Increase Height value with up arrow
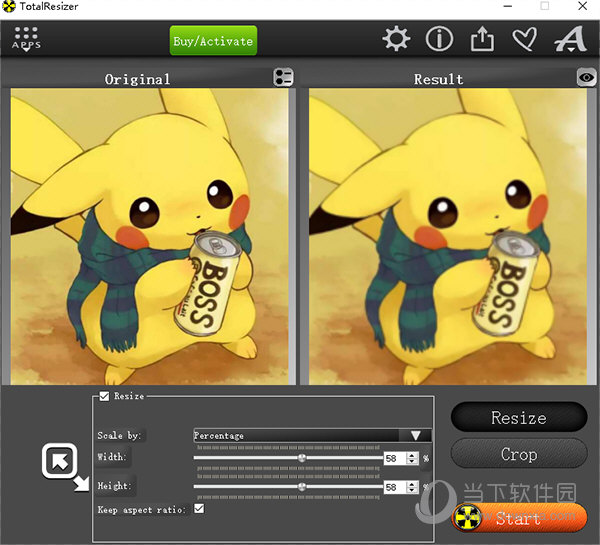 pos(412,484)
